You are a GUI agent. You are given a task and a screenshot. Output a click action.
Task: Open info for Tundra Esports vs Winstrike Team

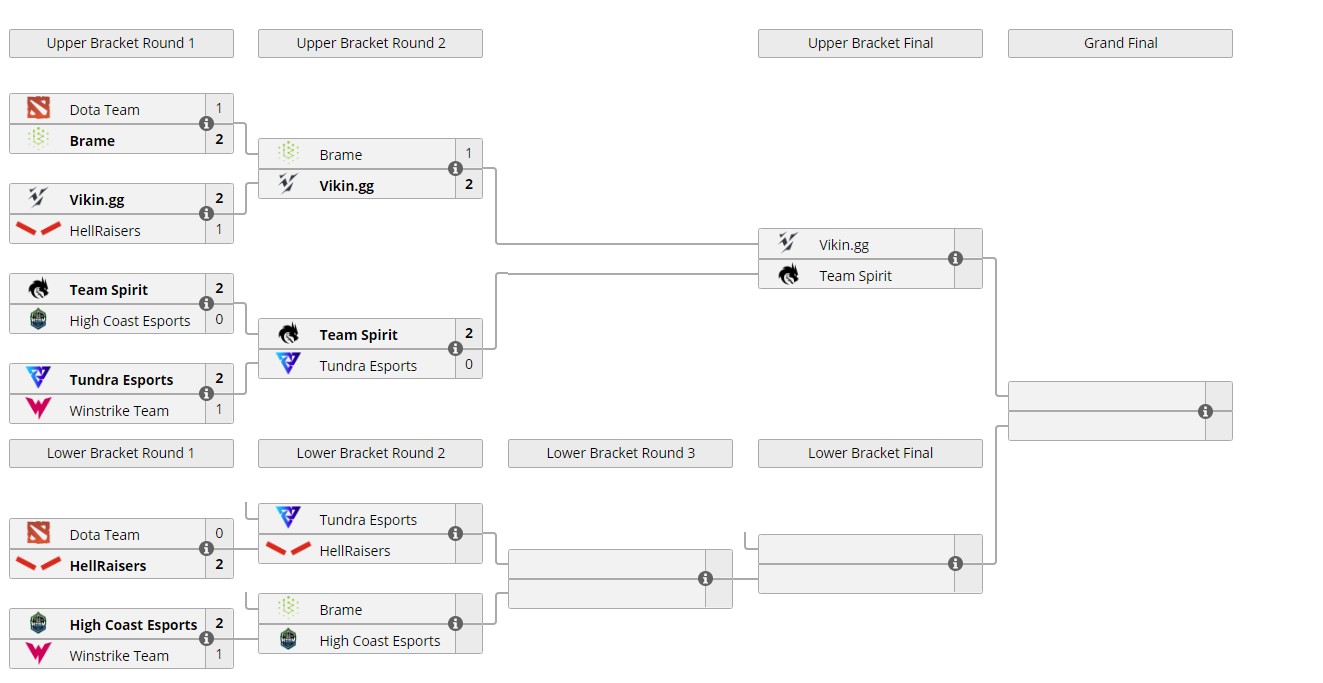coord(206,394)
